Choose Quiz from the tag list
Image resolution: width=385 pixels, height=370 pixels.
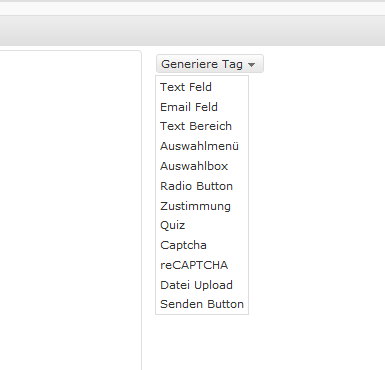172,225
